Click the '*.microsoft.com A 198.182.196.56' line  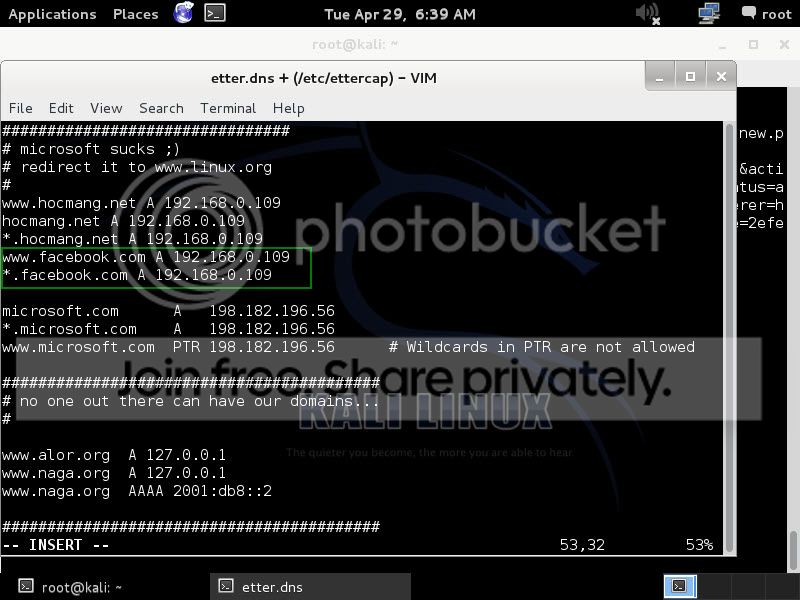pyautogui.click(x=168, y=329)
